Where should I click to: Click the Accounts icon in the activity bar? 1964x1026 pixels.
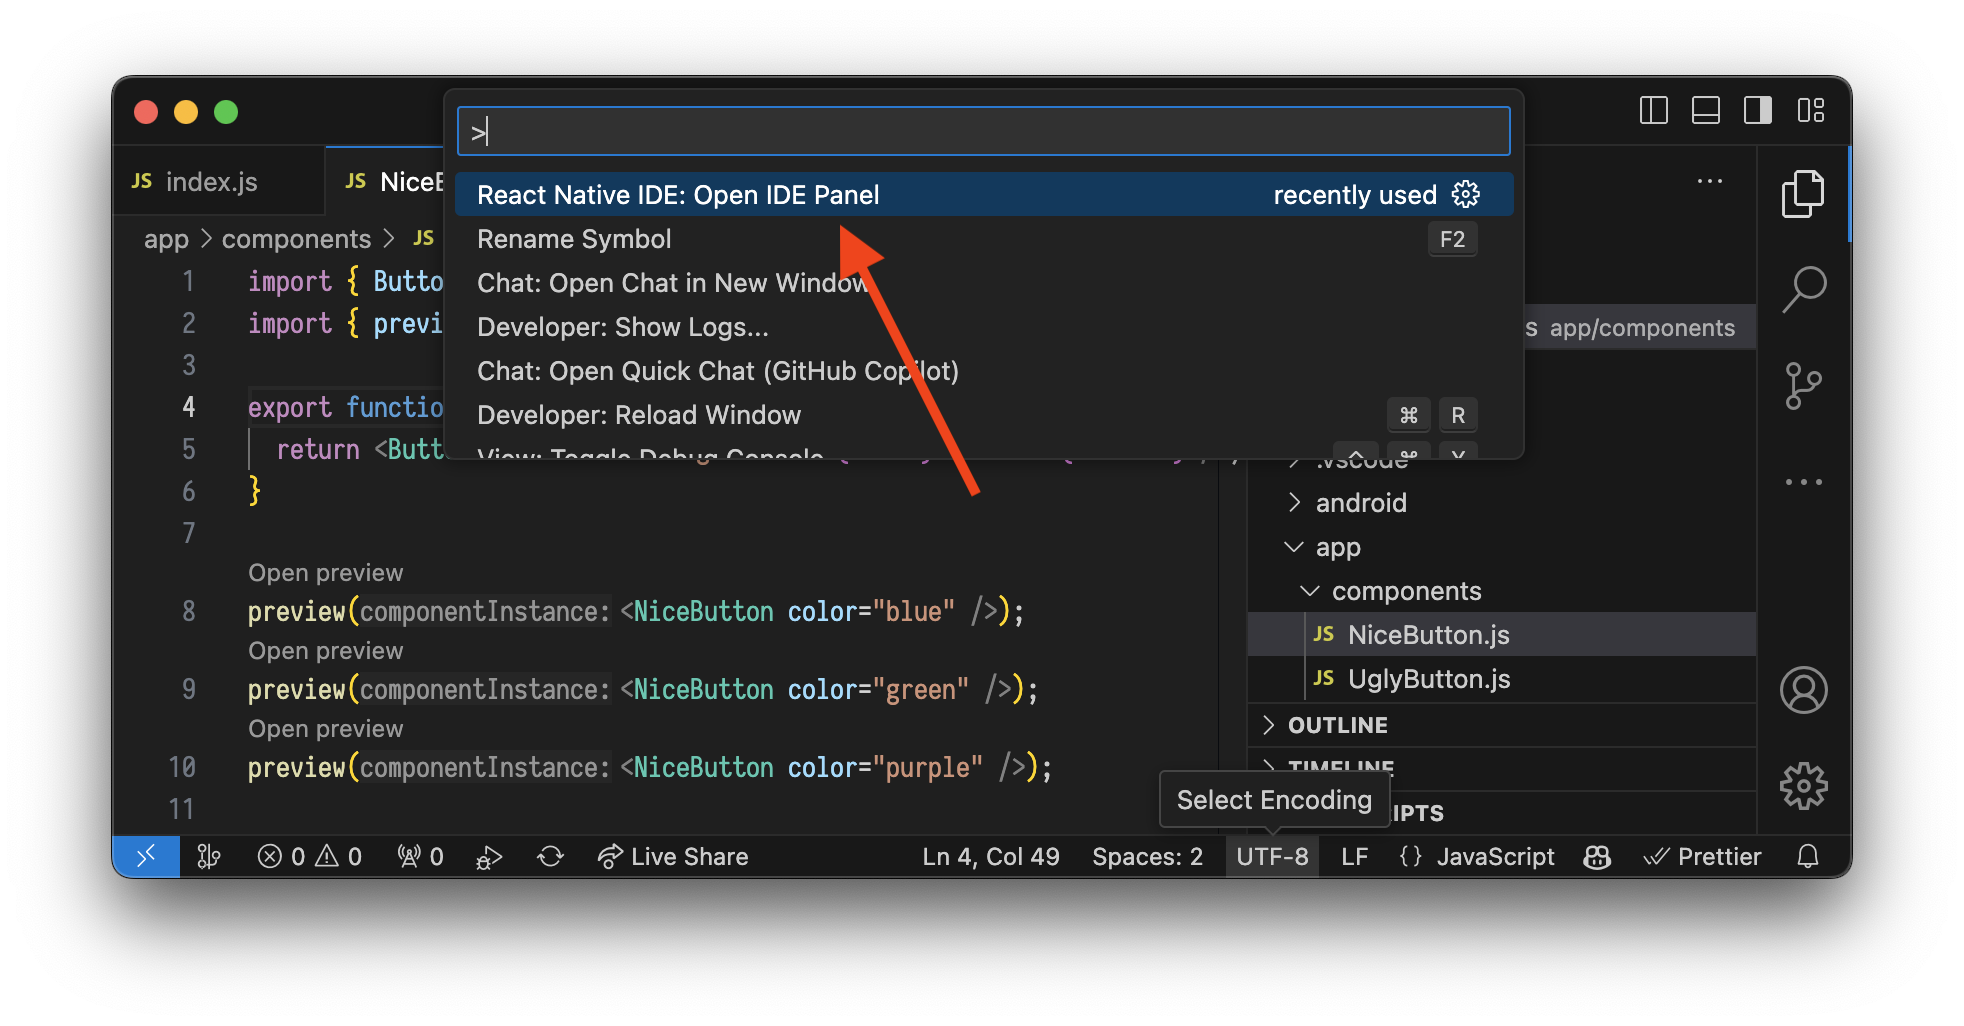(1804, 690)
